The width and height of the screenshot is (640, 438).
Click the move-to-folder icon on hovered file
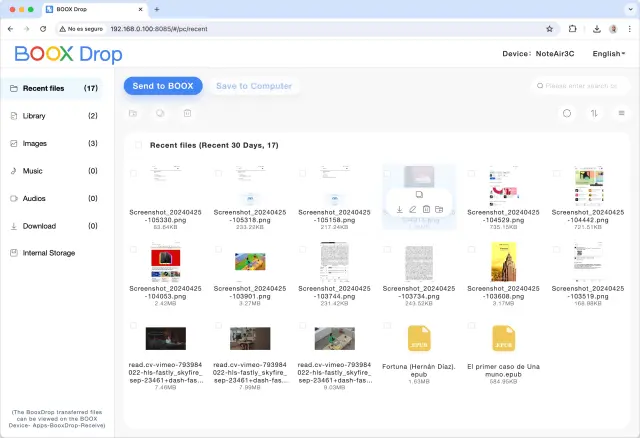[x=439, y=209]
